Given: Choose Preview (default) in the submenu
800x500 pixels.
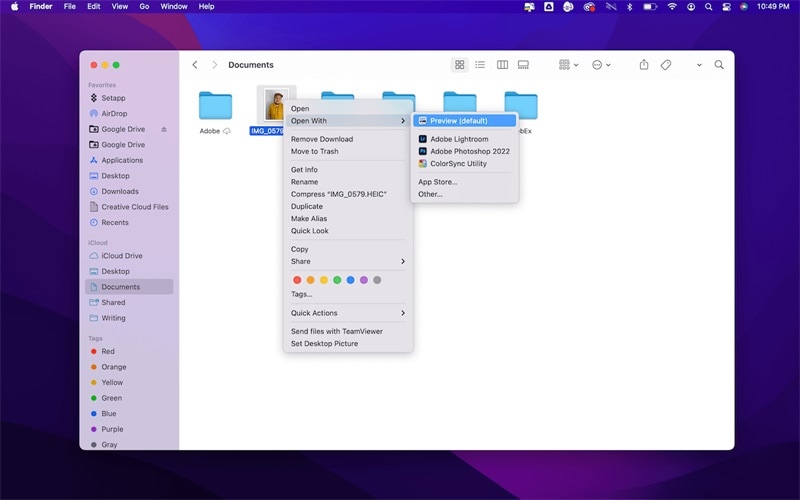Looking at the screenshot, I should coord(465,121).
